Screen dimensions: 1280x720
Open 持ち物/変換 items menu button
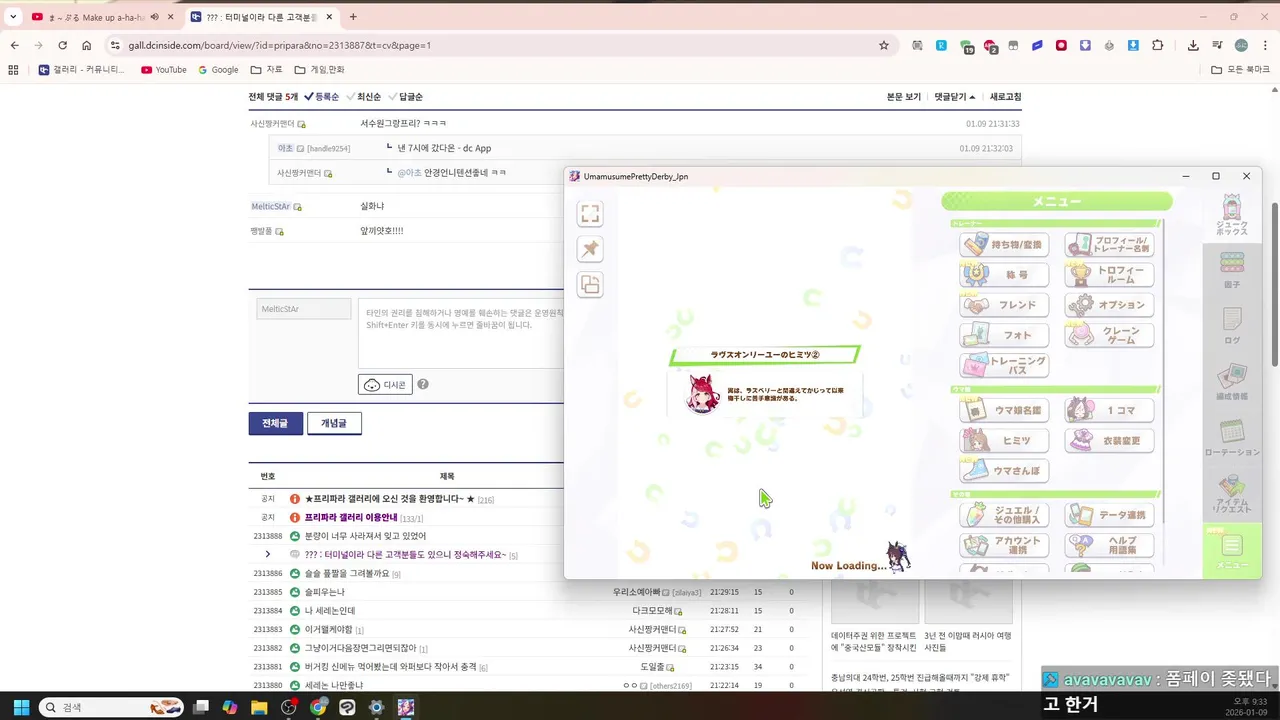[1005, 244]
